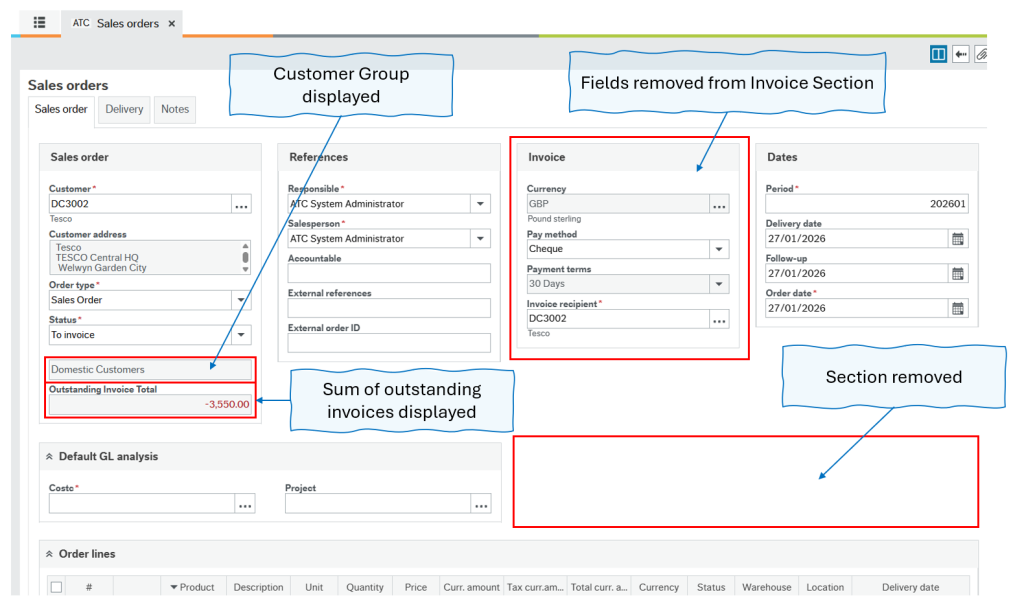Image resolution: width=1024 pixels, height=596 pixels.
Task: Switch to the Delivery tab
Action: [x=123, y=110]
